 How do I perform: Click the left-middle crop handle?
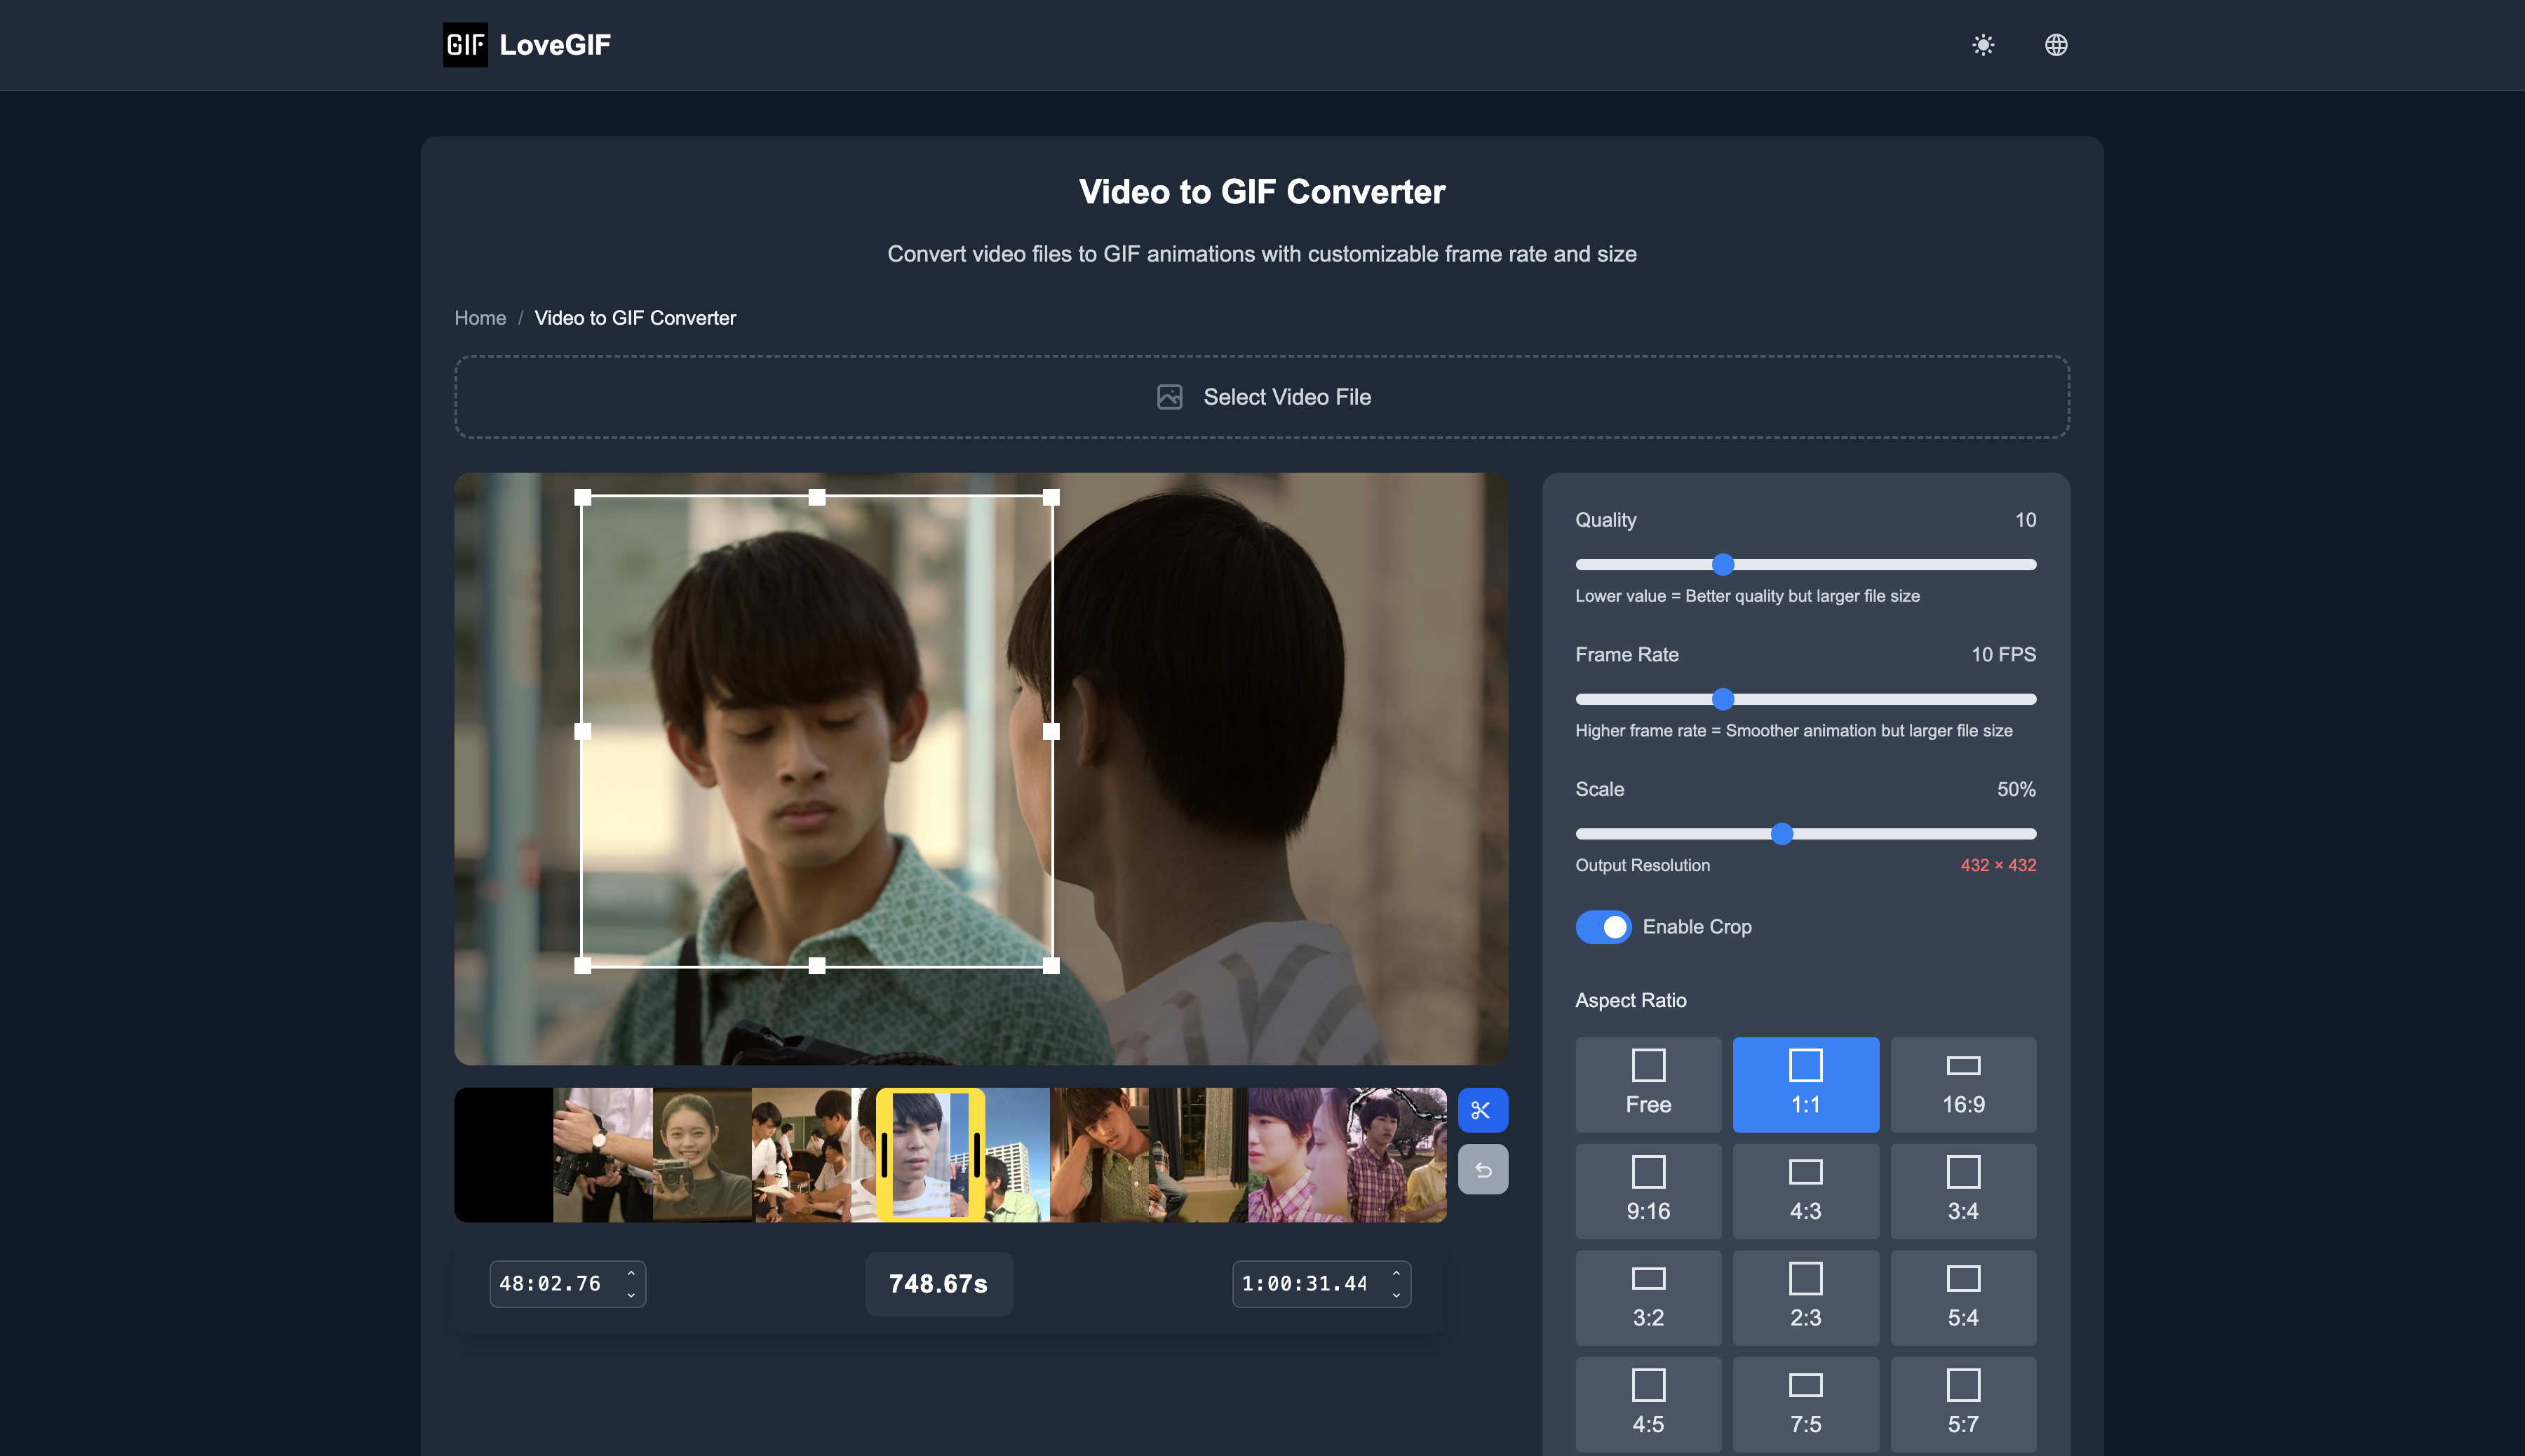coord(583,732)
